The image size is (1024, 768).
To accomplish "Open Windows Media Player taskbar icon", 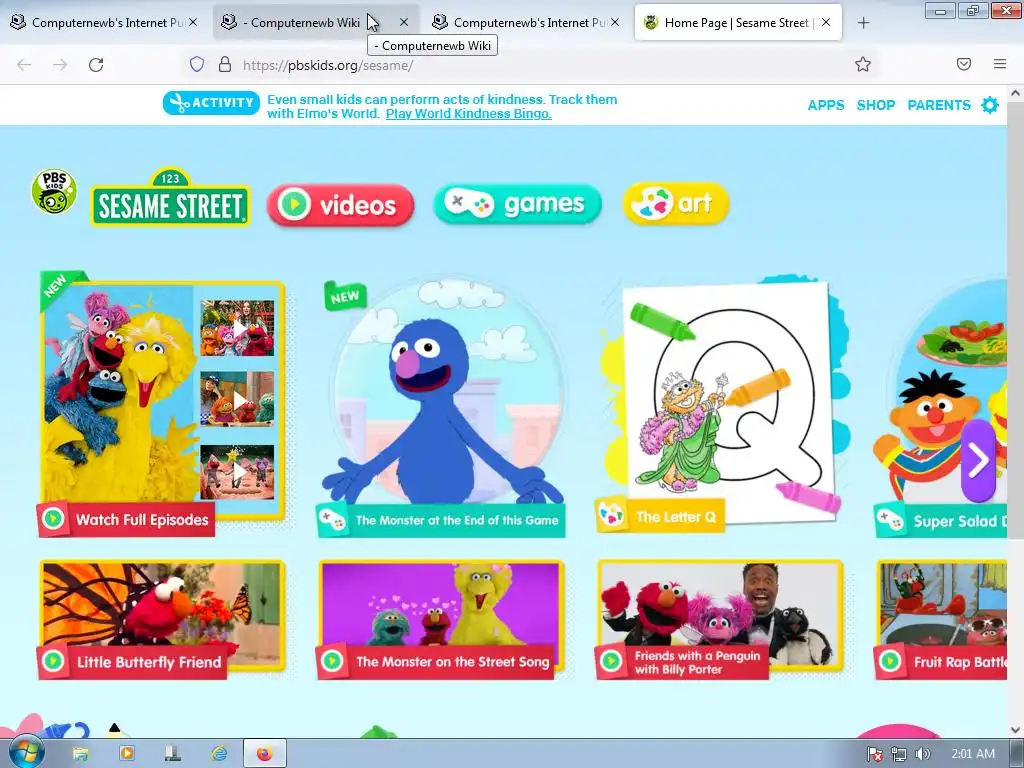I will [x=127, y=754].
